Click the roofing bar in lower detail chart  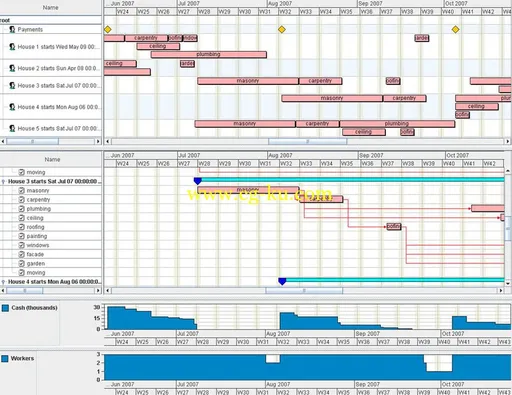pos(394,227)
